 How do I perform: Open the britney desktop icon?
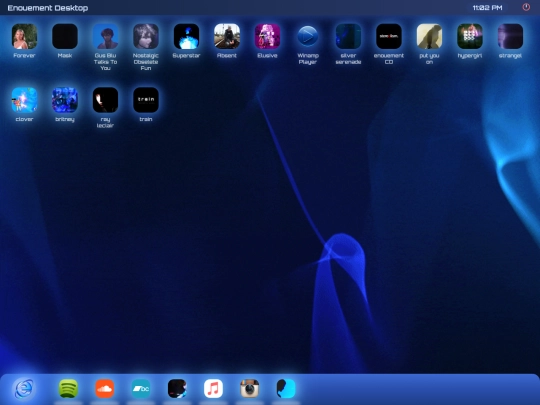(x=65, y=100)
